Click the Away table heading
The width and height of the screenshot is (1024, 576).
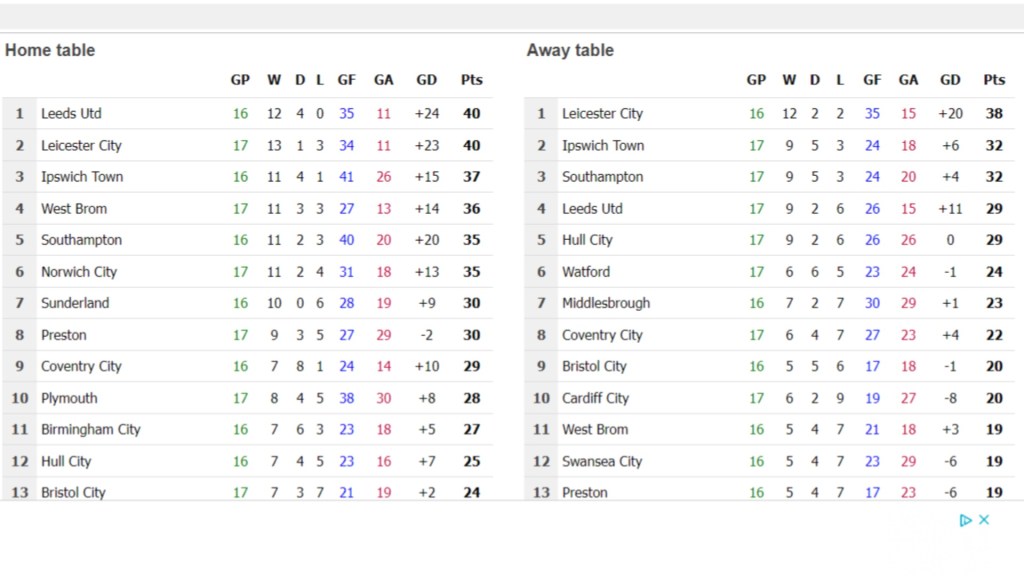tap(570, 50)
